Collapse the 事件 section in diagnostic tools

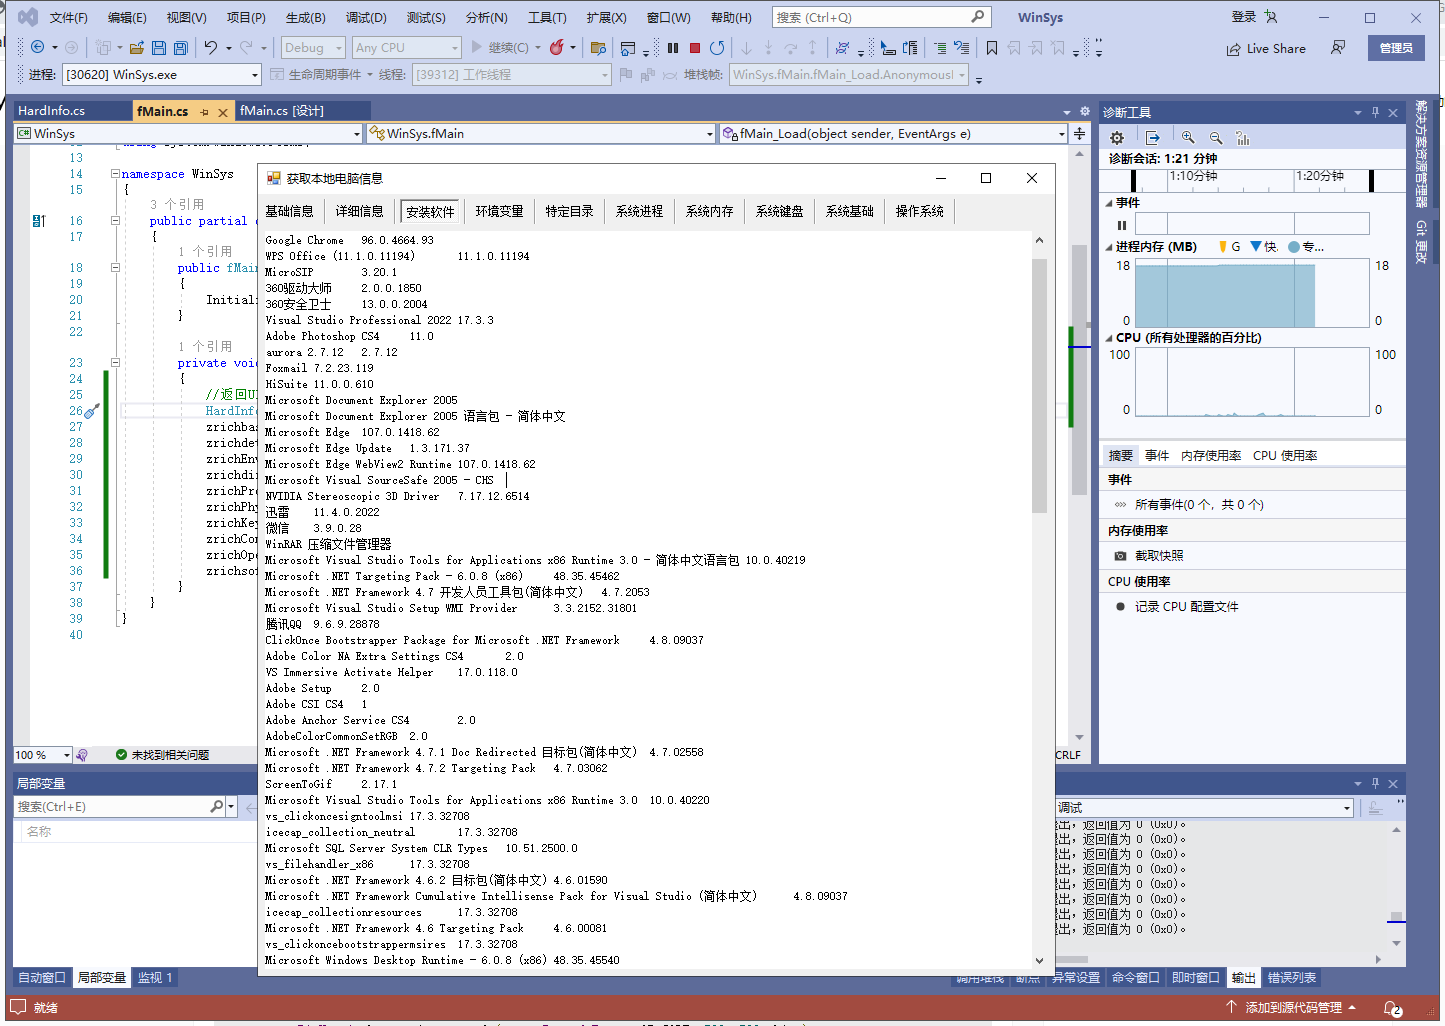pos(1109,203)
